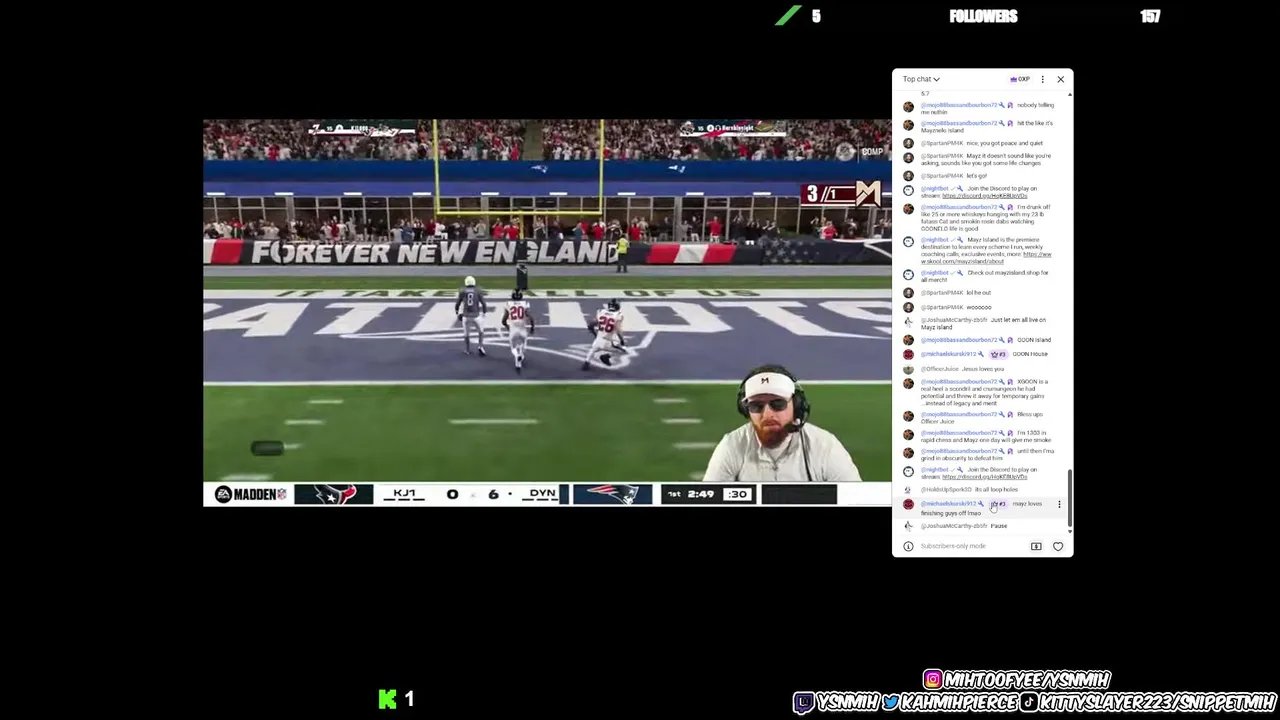Click @JoshuaMcCarthy's username on the 'Pause' message

click(x=953, y=526)
